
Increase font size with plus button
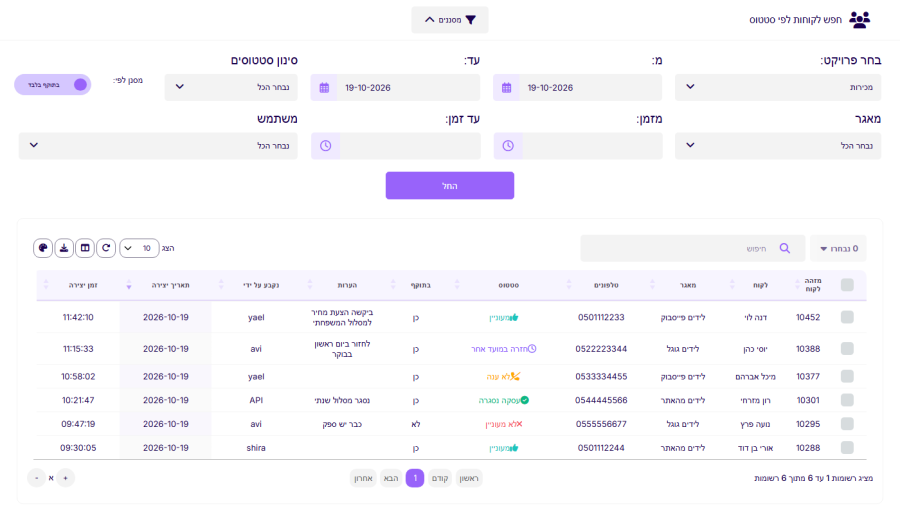coord(65,478)
